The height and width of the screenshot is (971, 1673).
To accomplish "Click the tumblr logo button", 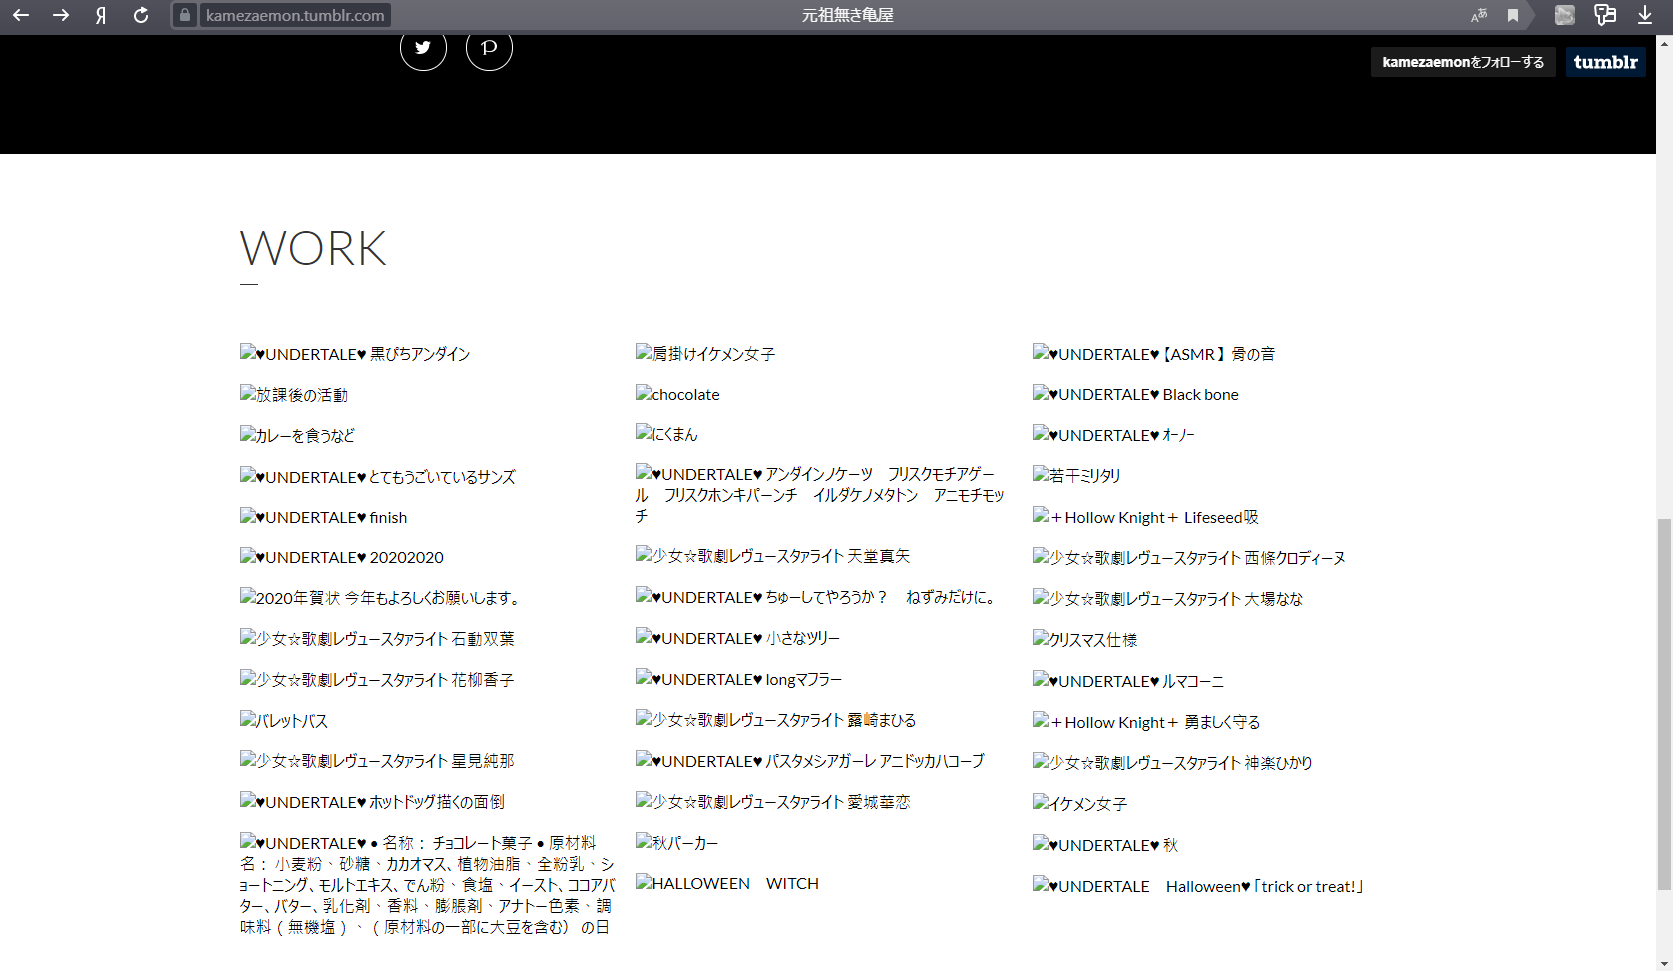I will click(x=1605, y=62).
